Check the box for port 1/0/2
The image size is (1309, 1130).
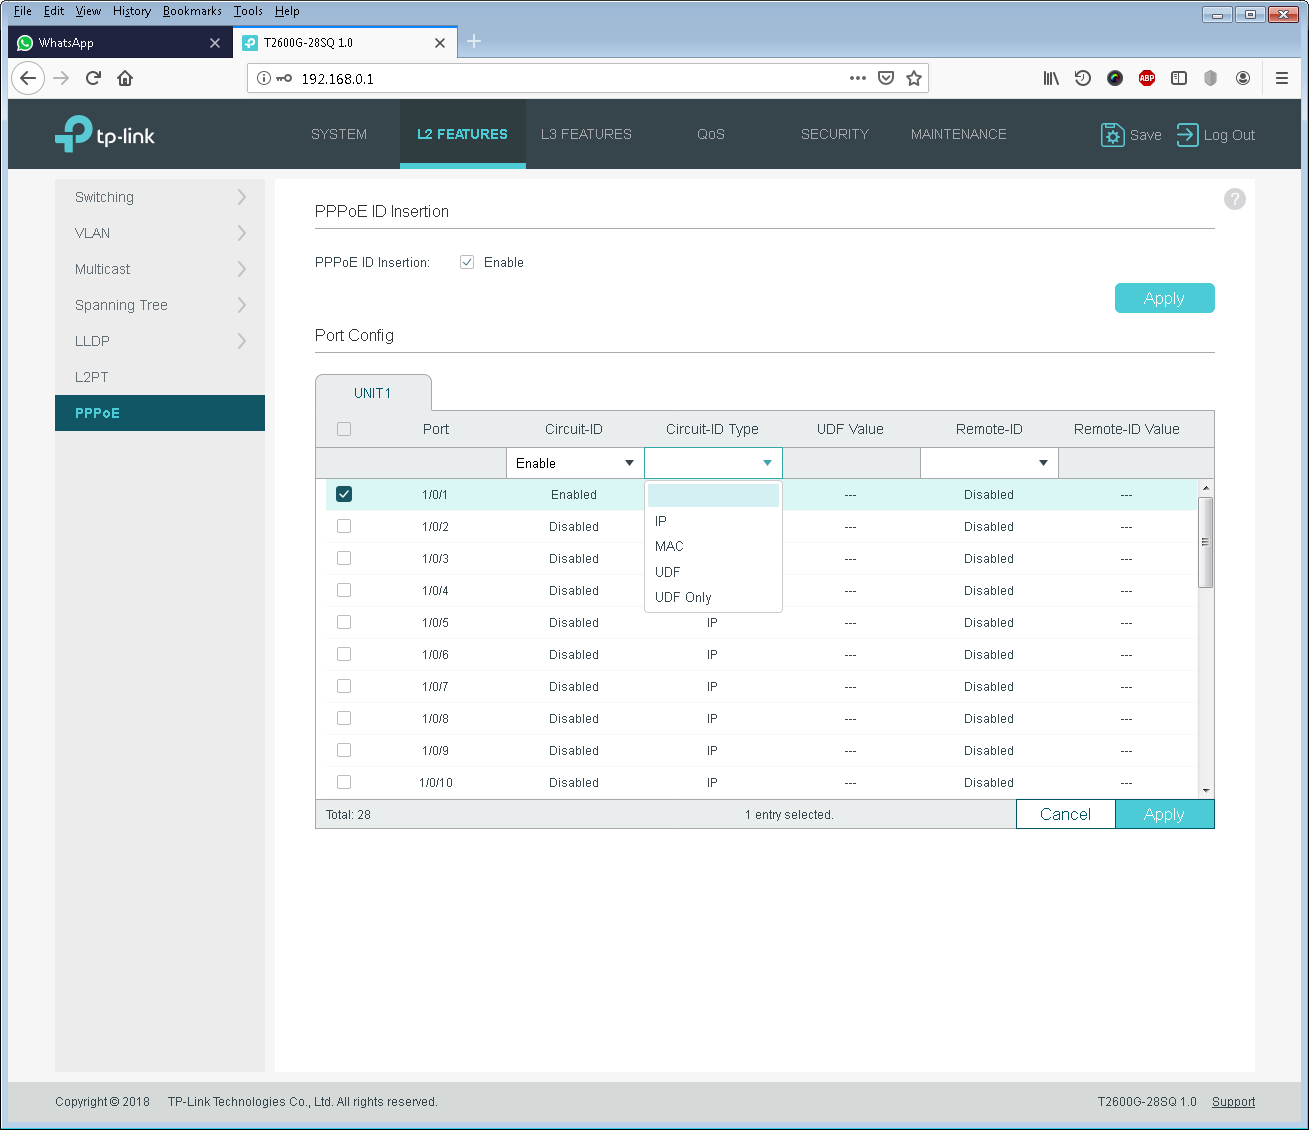[x=344, y=526]
